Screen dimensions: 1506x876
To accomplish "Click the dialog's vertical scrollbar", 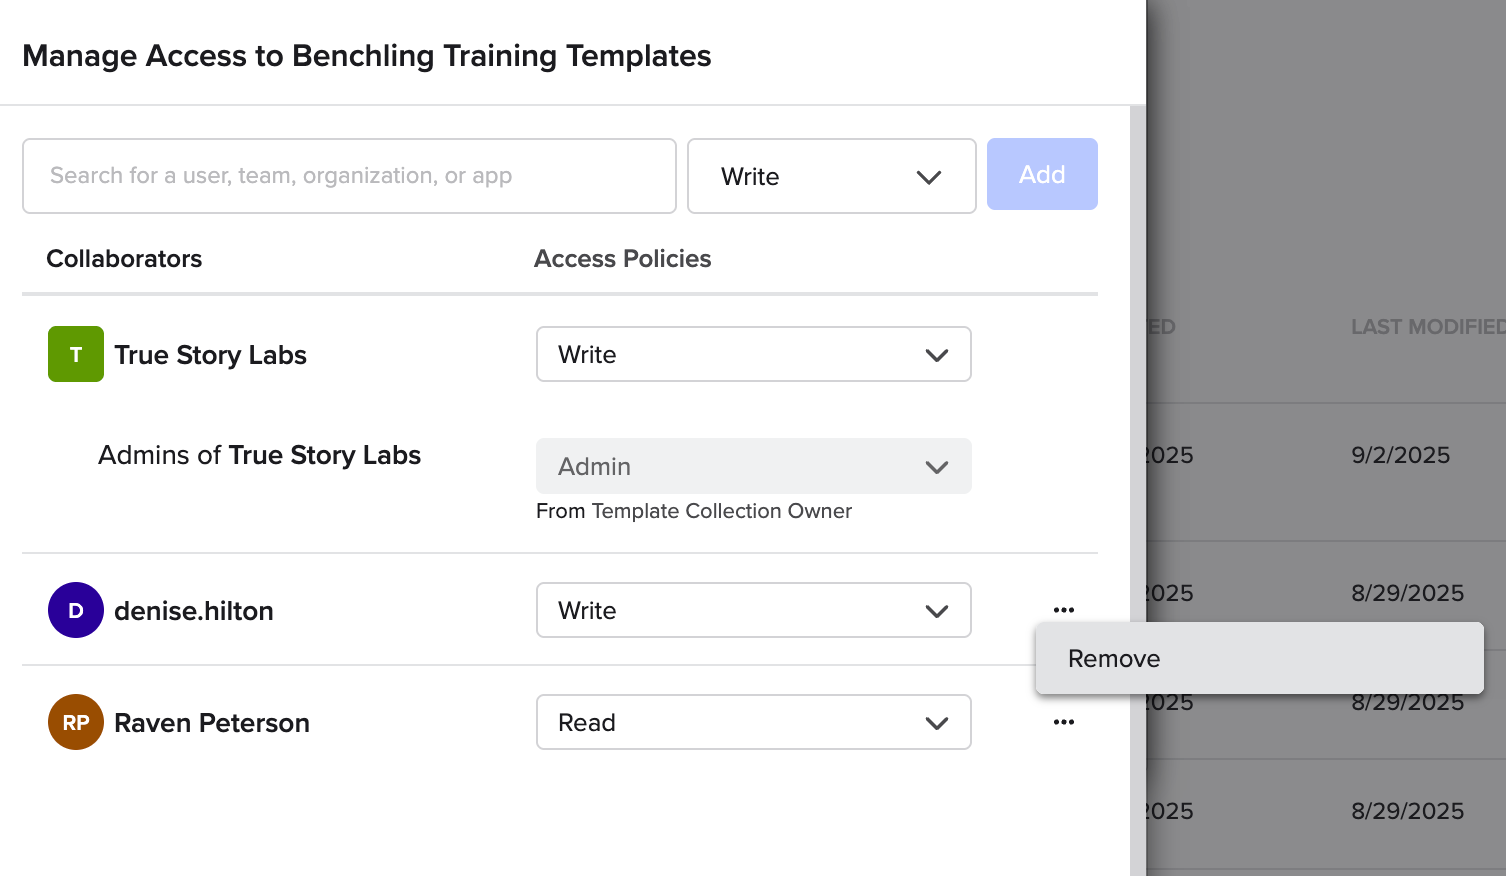I will [x=1138, y=490].
